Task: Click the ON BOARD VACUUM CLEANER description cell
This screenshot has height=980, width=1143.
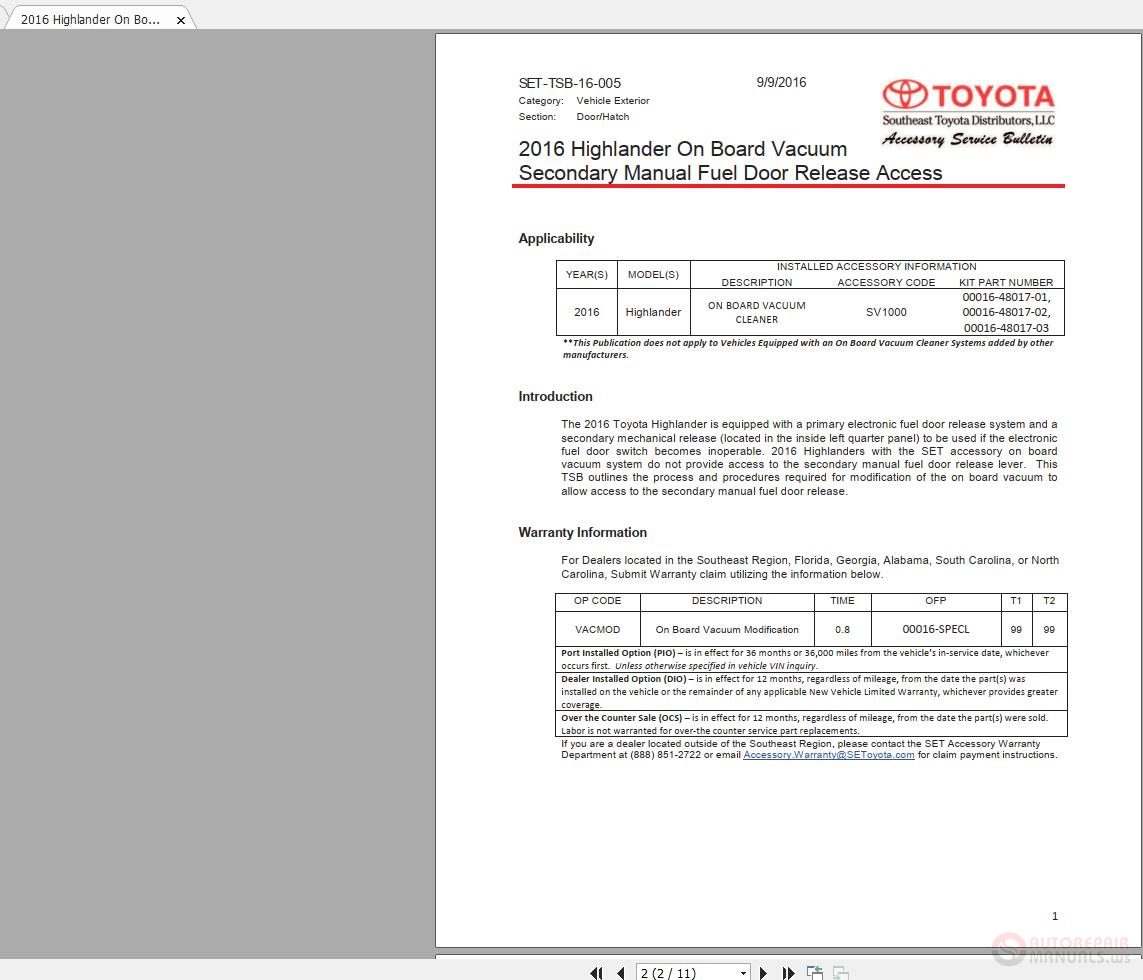Action: point(756,312)
